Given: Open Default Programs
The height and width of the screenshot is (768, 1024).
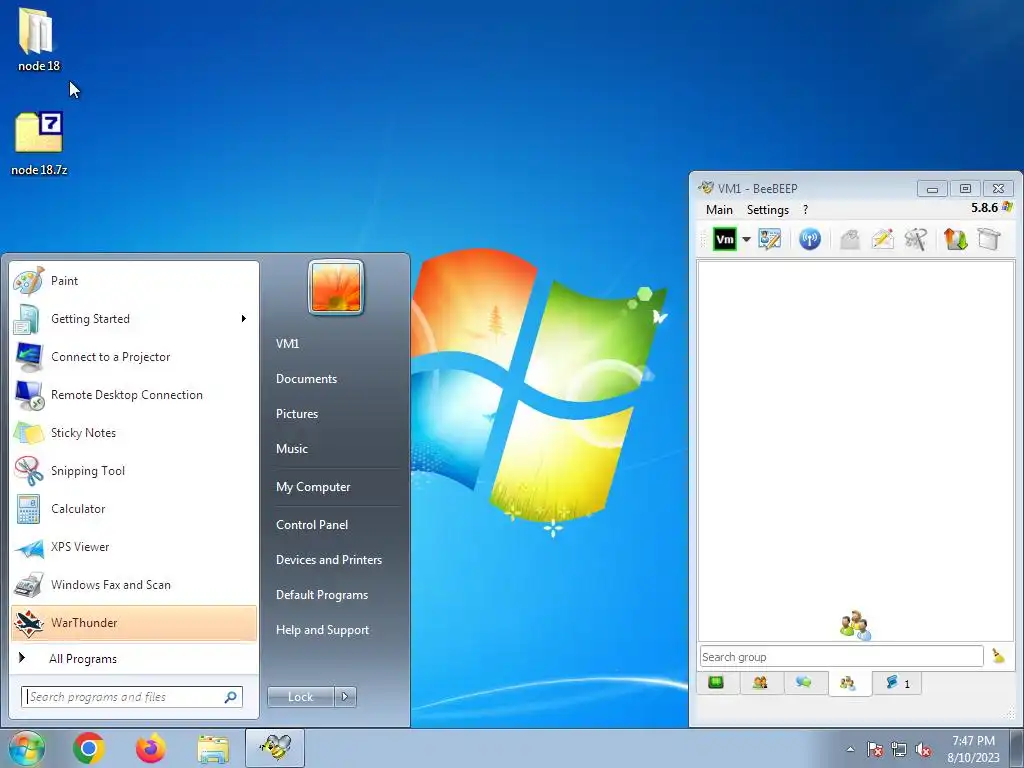Looking at the screenshot, I should pyautogui.click(x=321, y=595).
